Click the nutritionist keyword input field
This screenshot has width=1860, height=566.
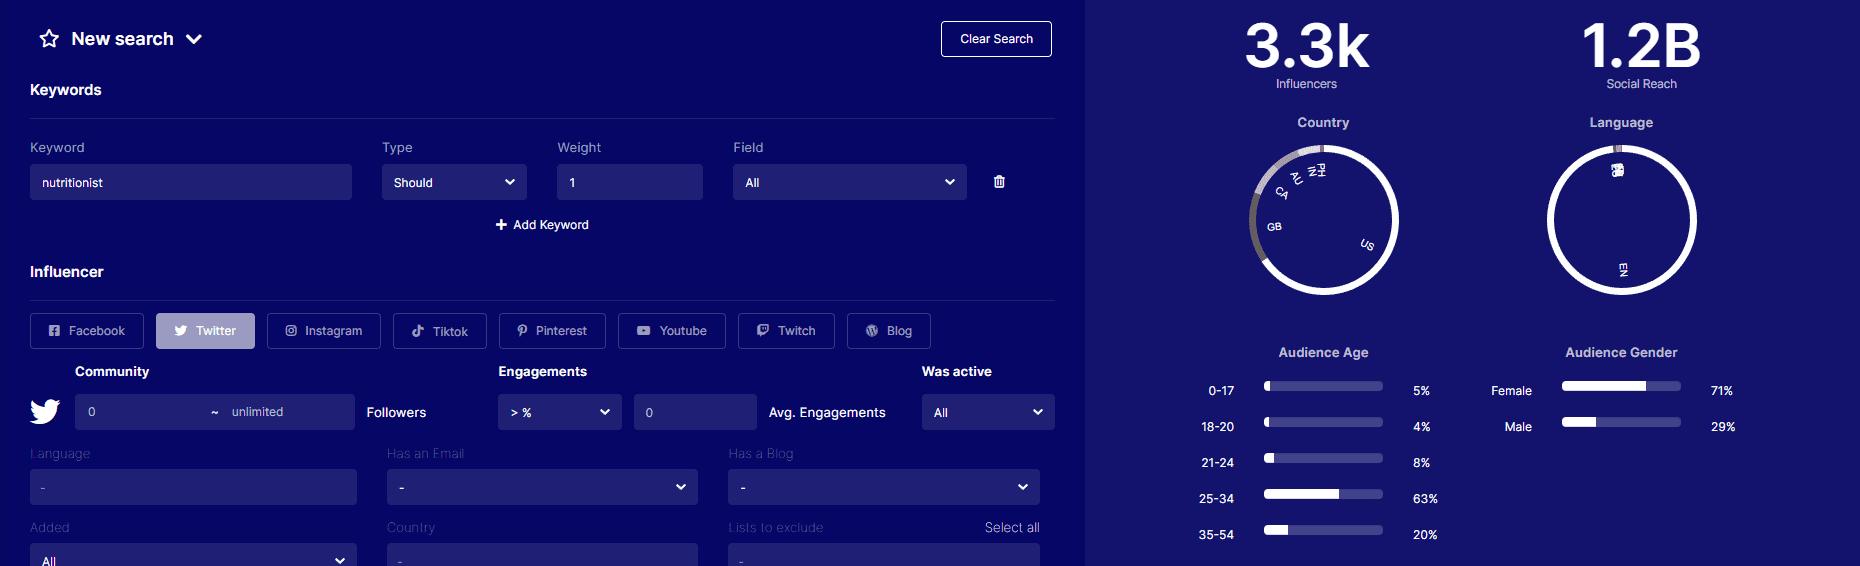190,182
